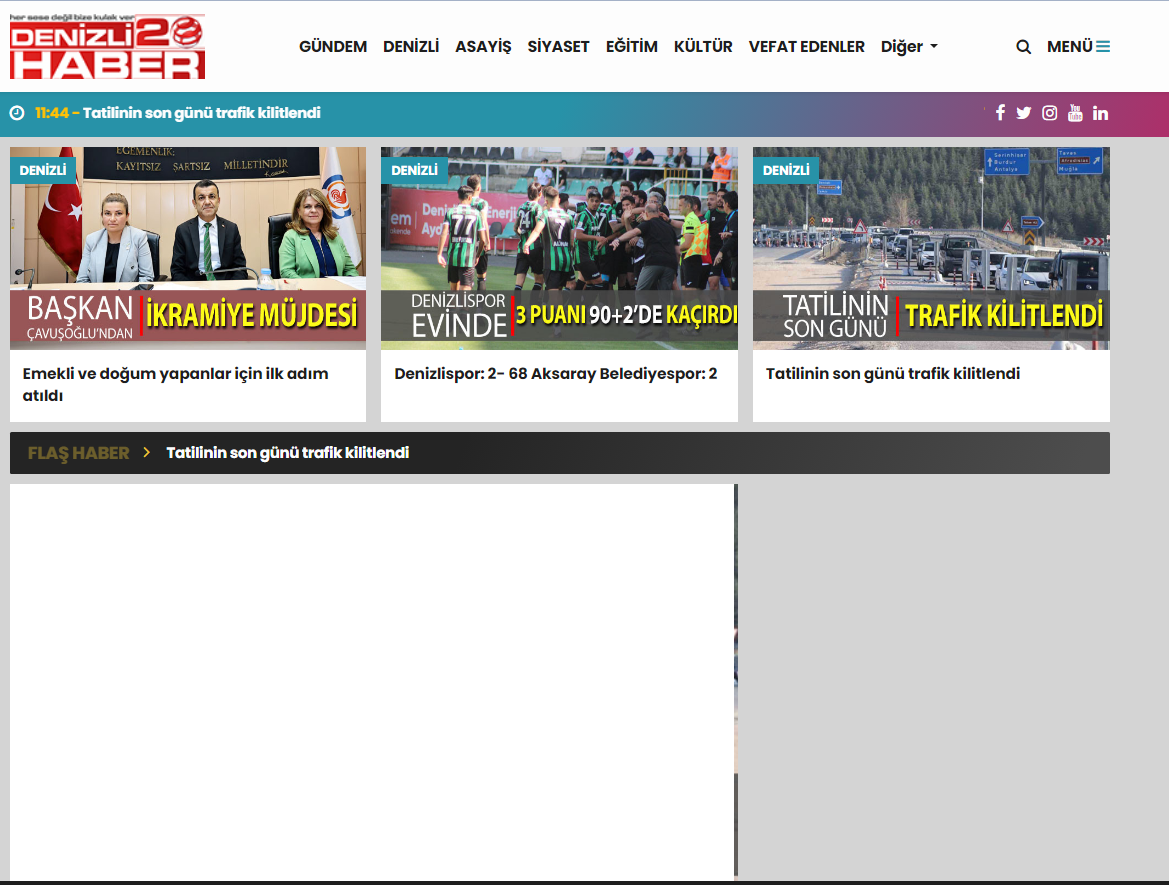Screen dimensions: 1169x885
Task: Go to the KÜLTÜR category
Action: 703,46
